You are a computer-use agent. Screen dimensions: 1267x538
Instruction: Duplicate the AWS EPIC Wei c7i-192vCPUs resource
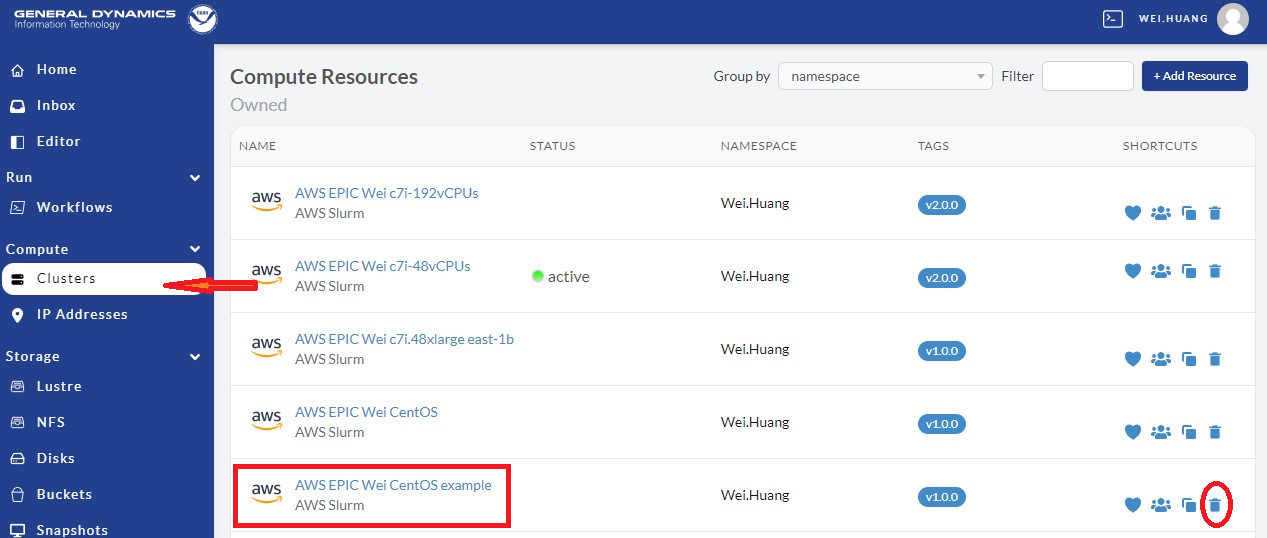point(1189,213)
